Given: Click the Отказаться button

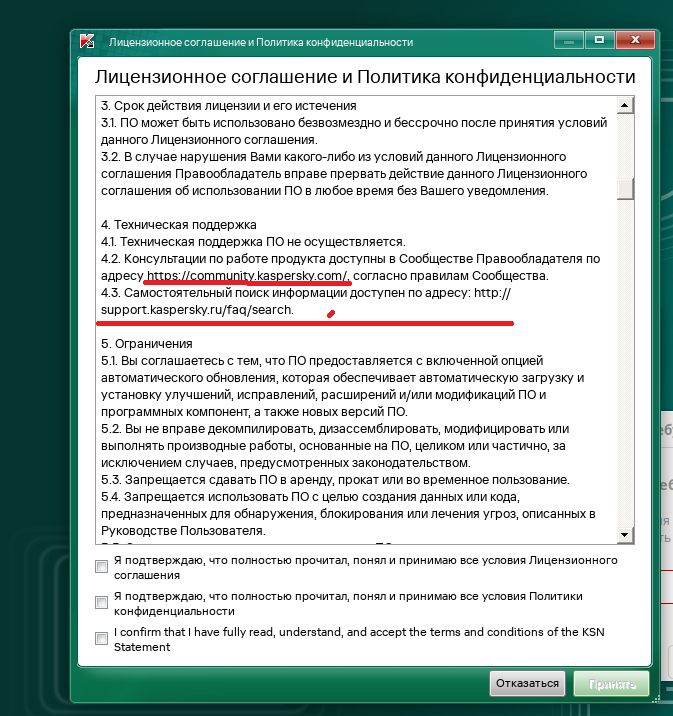Looking at the screenshot, I should [x=527, y=684].
